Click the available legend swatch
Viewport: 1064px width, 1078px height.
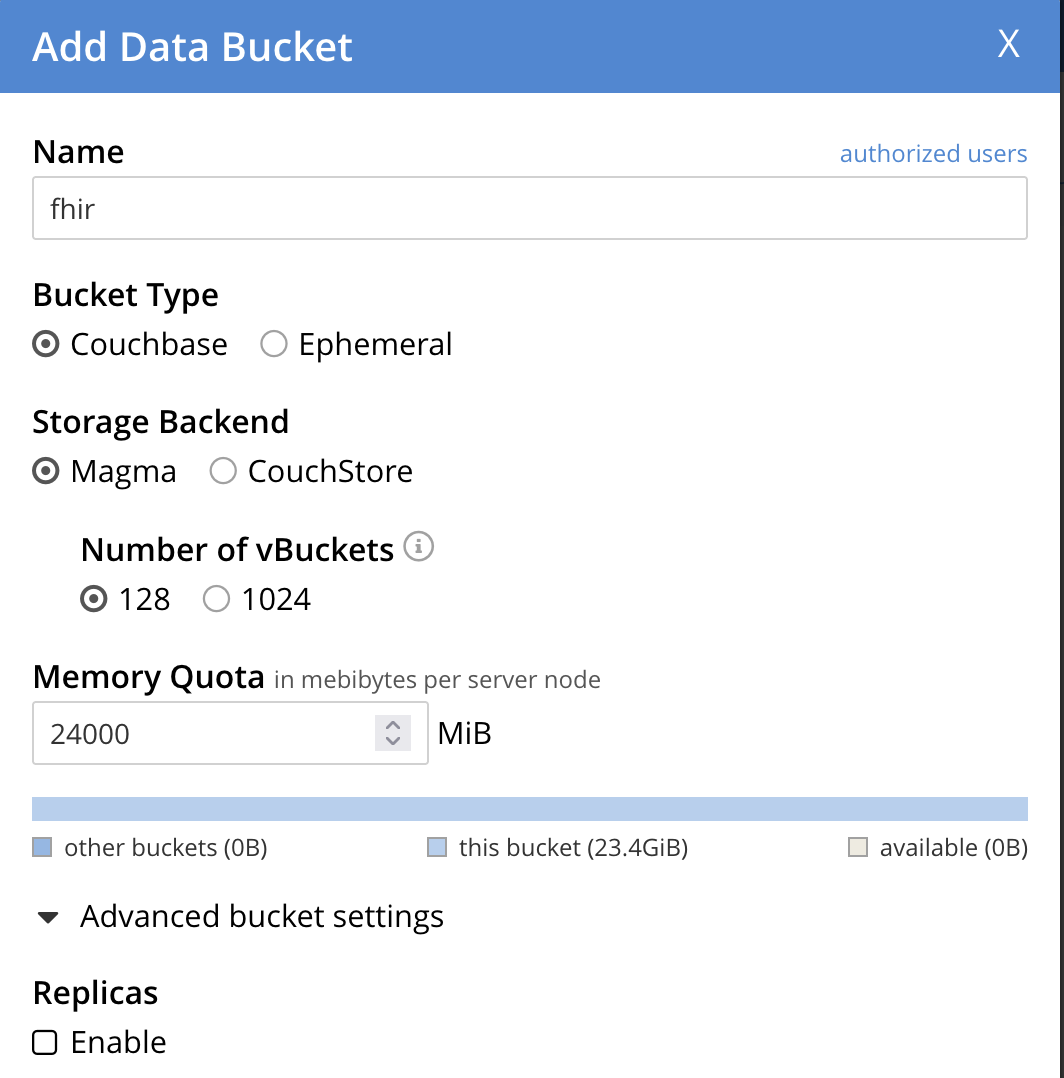click(857, 848)
